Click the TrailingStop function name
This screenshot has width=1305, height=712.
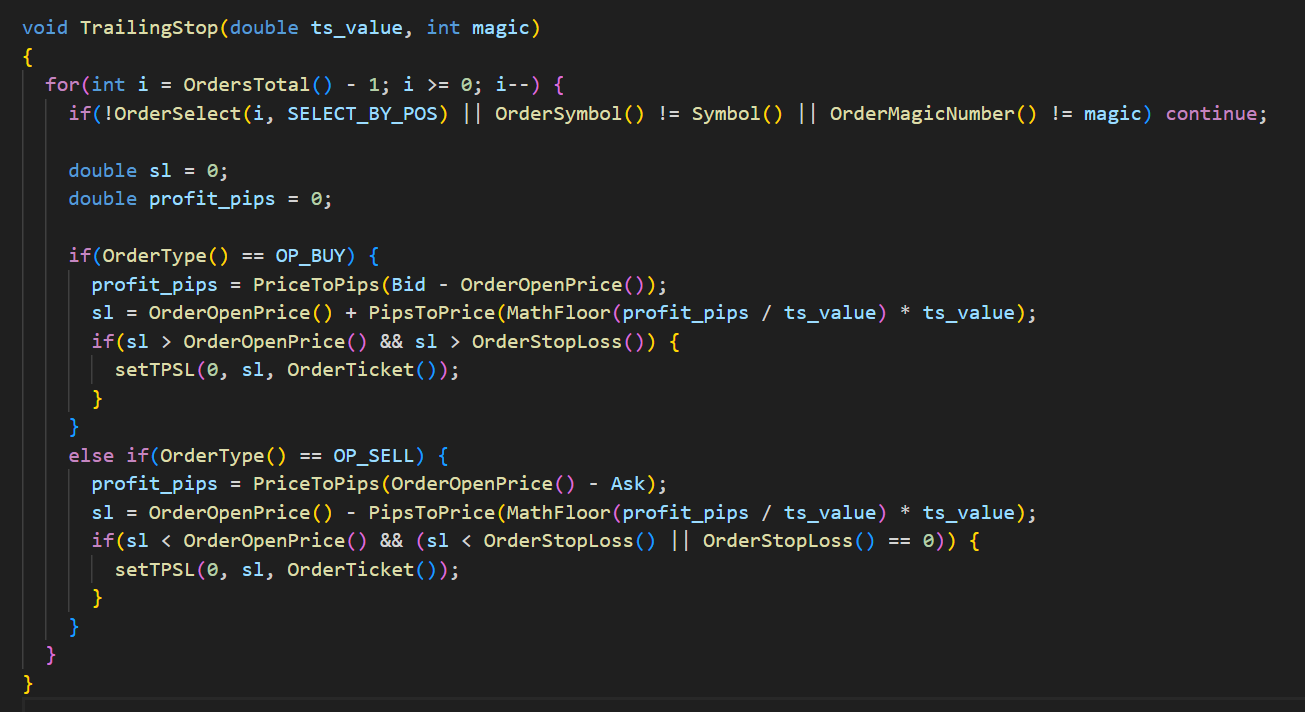148,27
